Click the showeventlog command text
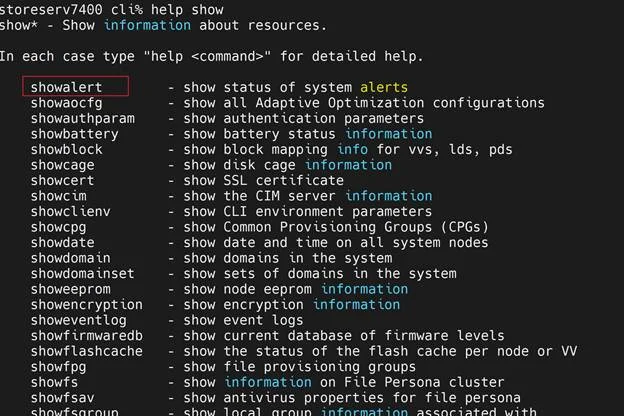The height and width of the screenshot is (416, 624). coord(78,320)
